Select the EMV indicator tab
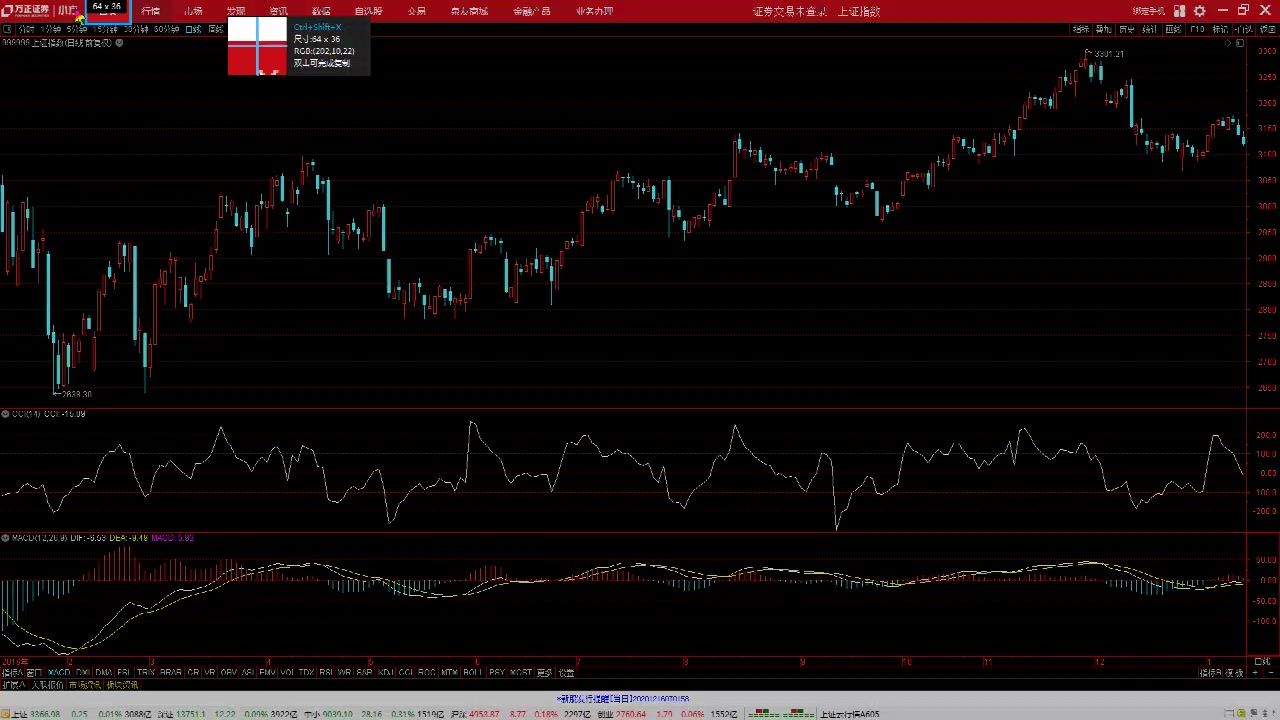Viewport: 1280px width, 720px height. [x=267, y=672]
